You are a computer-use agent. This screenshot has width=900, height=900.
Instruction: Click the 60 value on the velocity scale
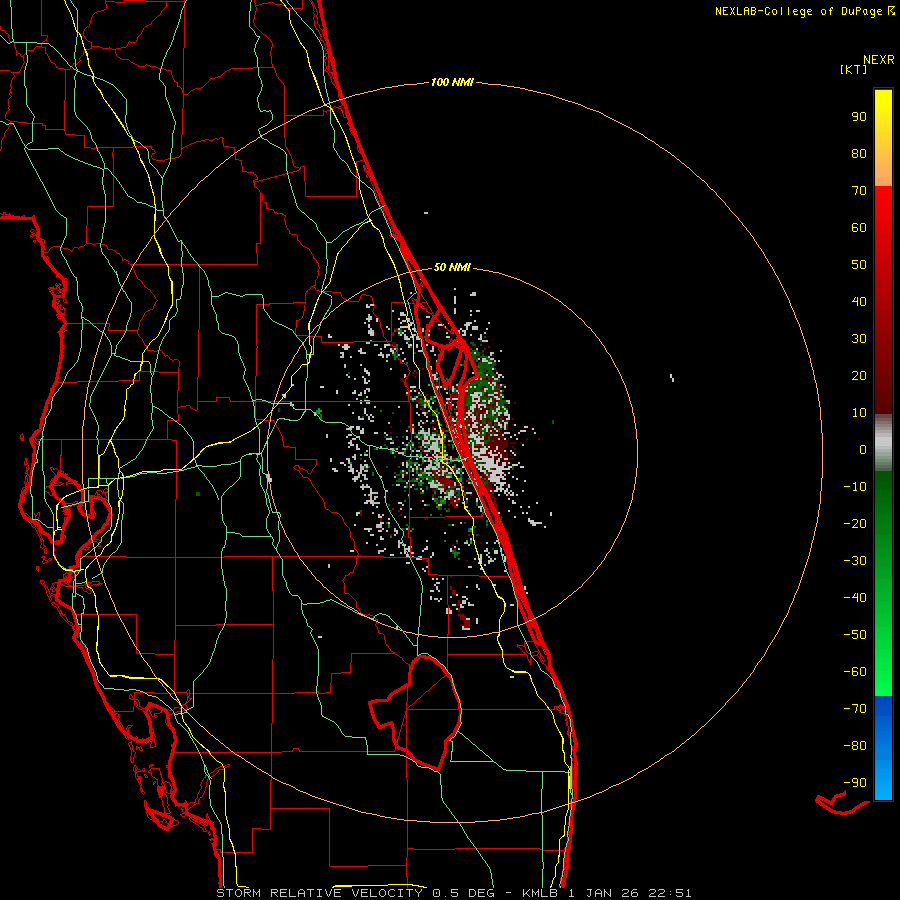[859, 227]
